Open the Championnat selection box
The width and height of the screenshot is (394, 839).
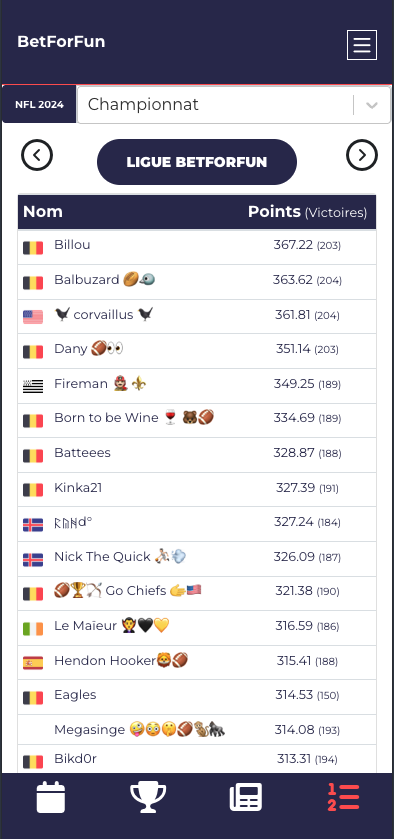234,105
